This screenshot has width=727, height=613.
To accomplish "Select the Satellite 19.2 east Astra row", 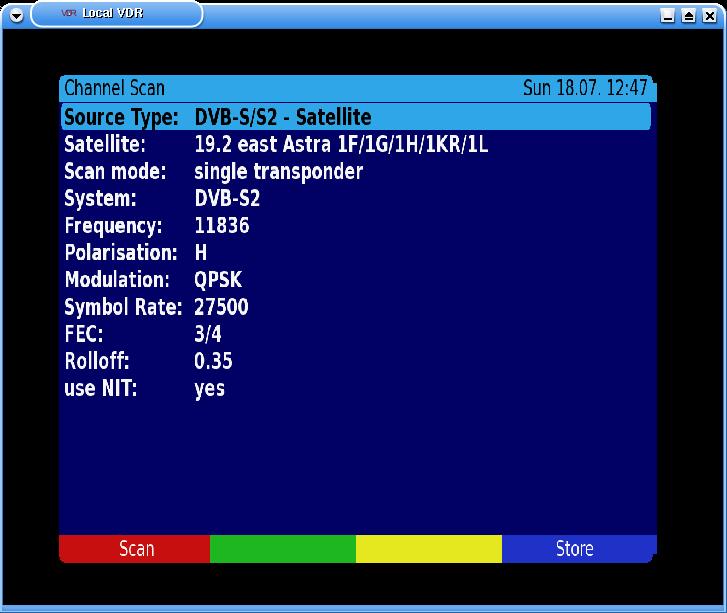I will pos(355,145).
